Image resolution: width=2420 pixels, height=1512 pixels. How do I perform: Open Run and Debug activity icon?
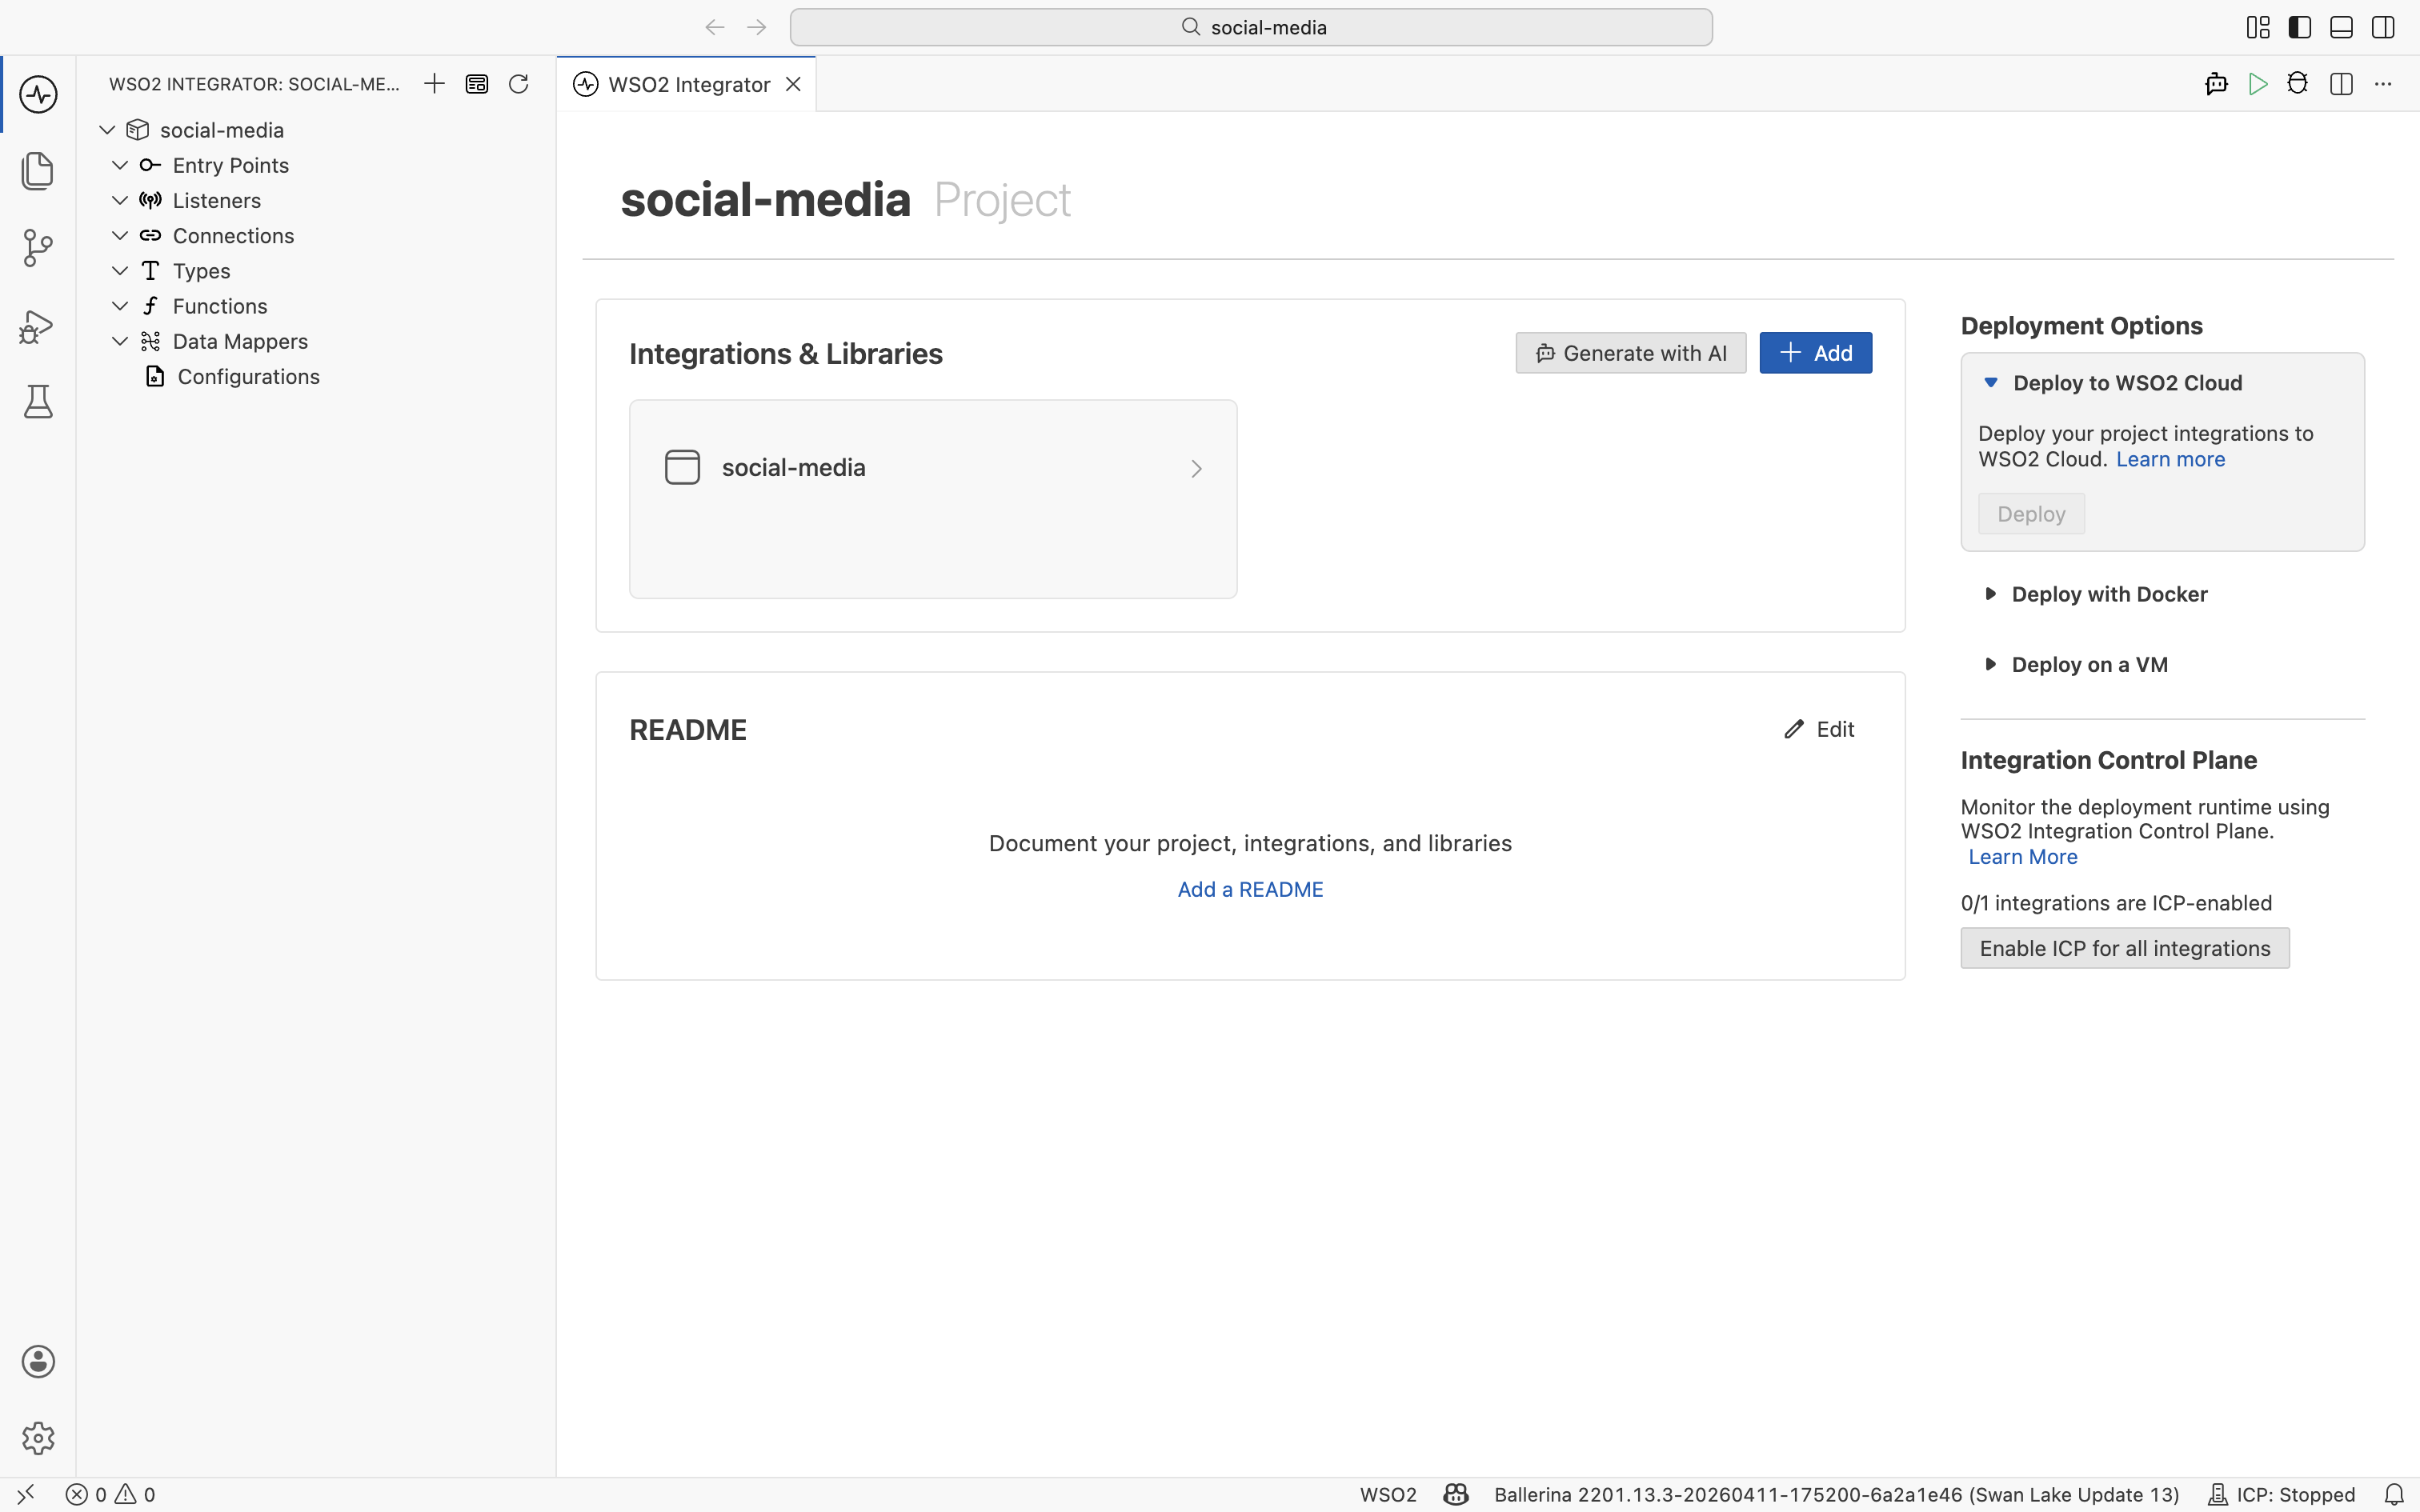tap(38, 326)
